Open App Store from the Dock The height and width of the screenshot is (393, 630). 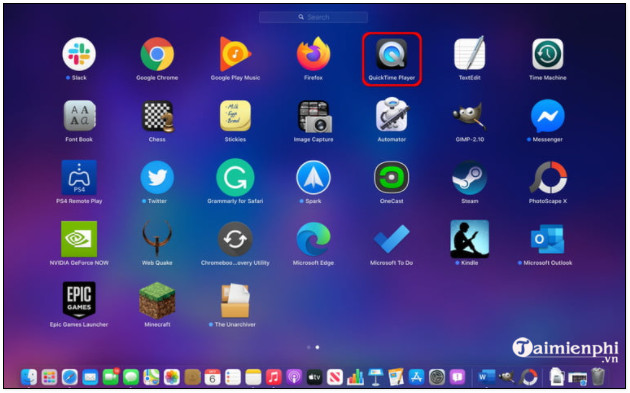417,377
